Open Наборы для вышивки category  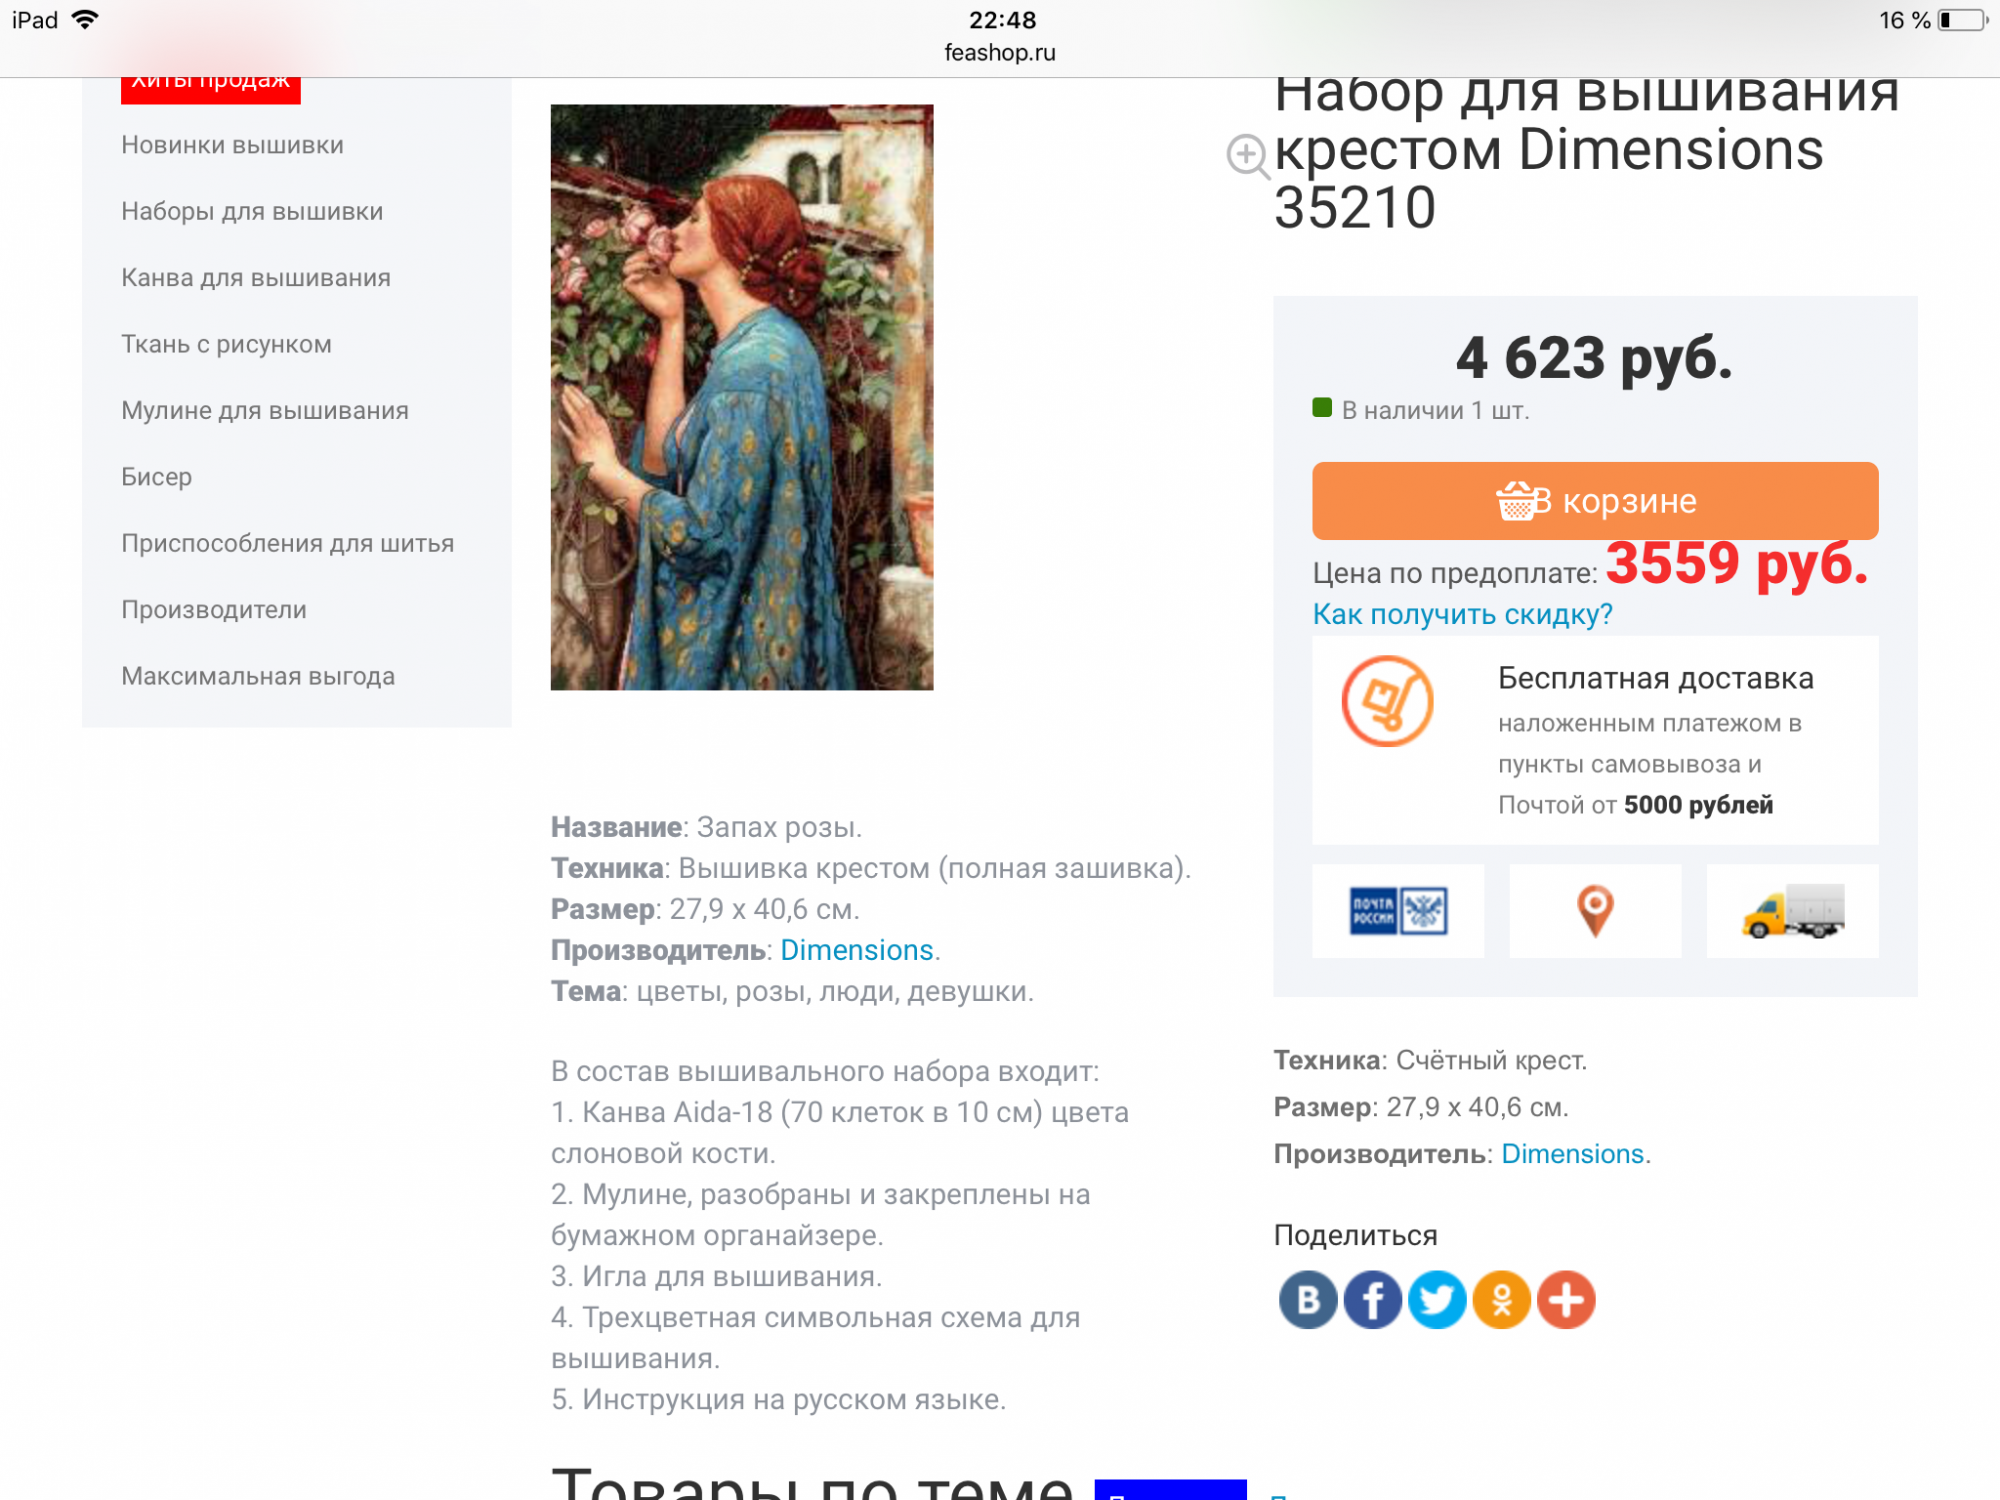[252, 211]
